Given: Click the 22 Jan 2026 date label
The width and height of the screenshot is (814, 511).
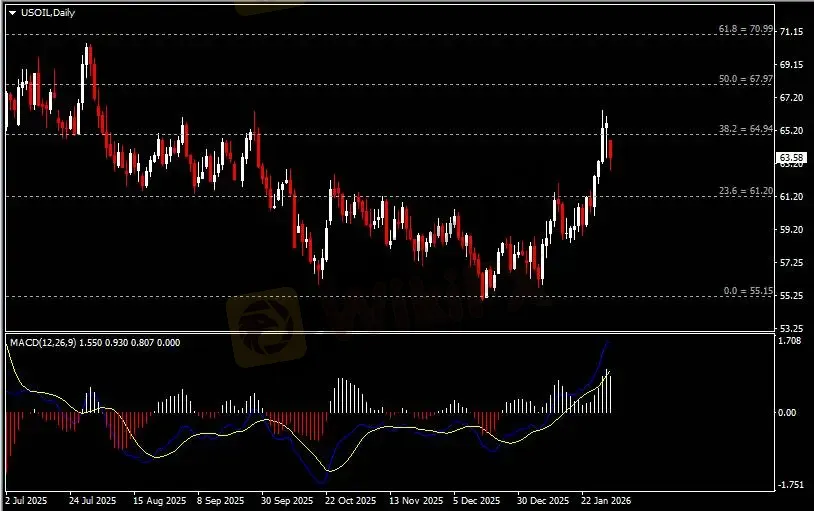Looking at the screenshot, I should click(x=606, y=501).
